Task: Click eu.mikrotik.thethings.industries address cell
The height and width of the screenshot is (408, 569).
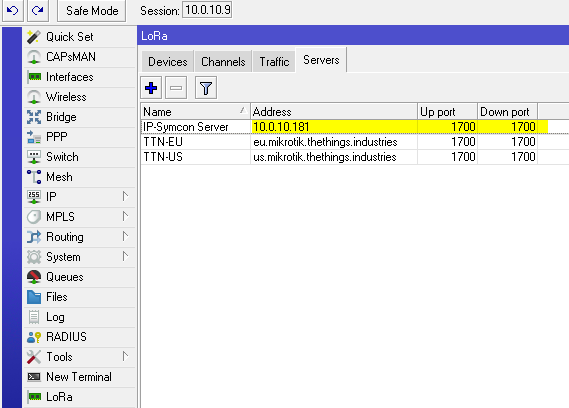Action: click(333, 142)
